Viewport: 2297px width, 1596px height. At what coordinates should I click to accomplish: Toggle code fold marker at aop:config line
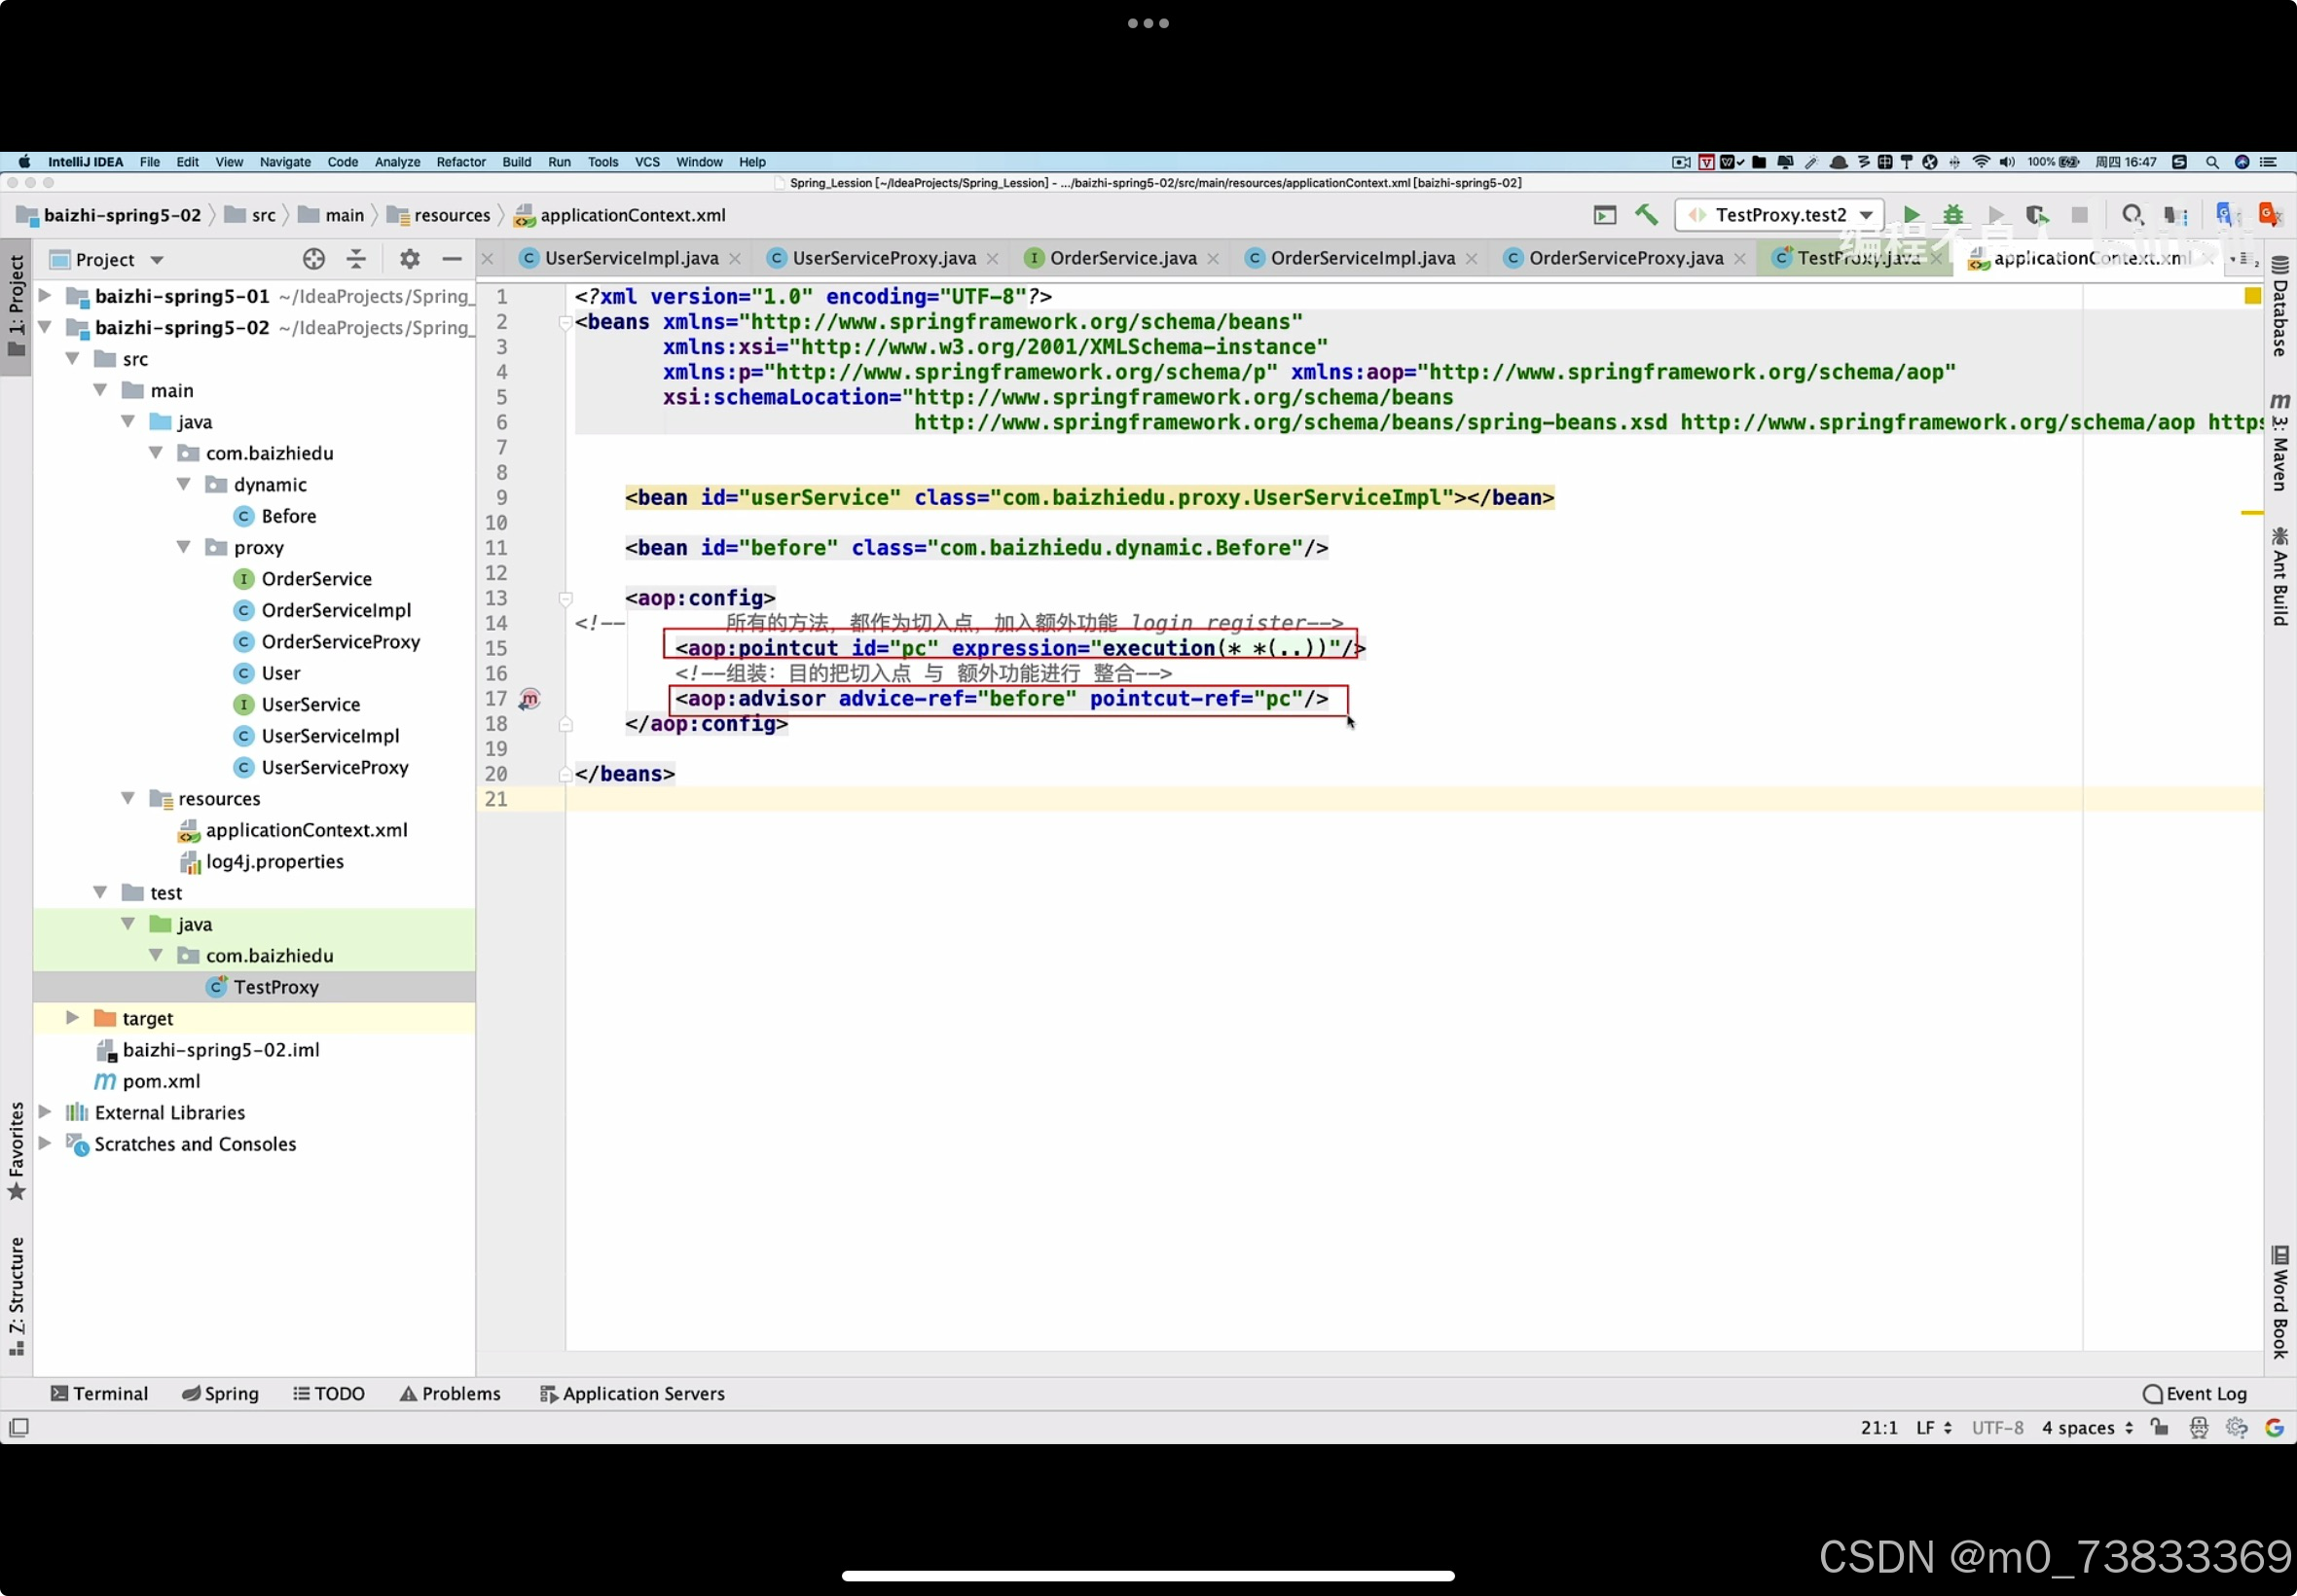point(565,599)
